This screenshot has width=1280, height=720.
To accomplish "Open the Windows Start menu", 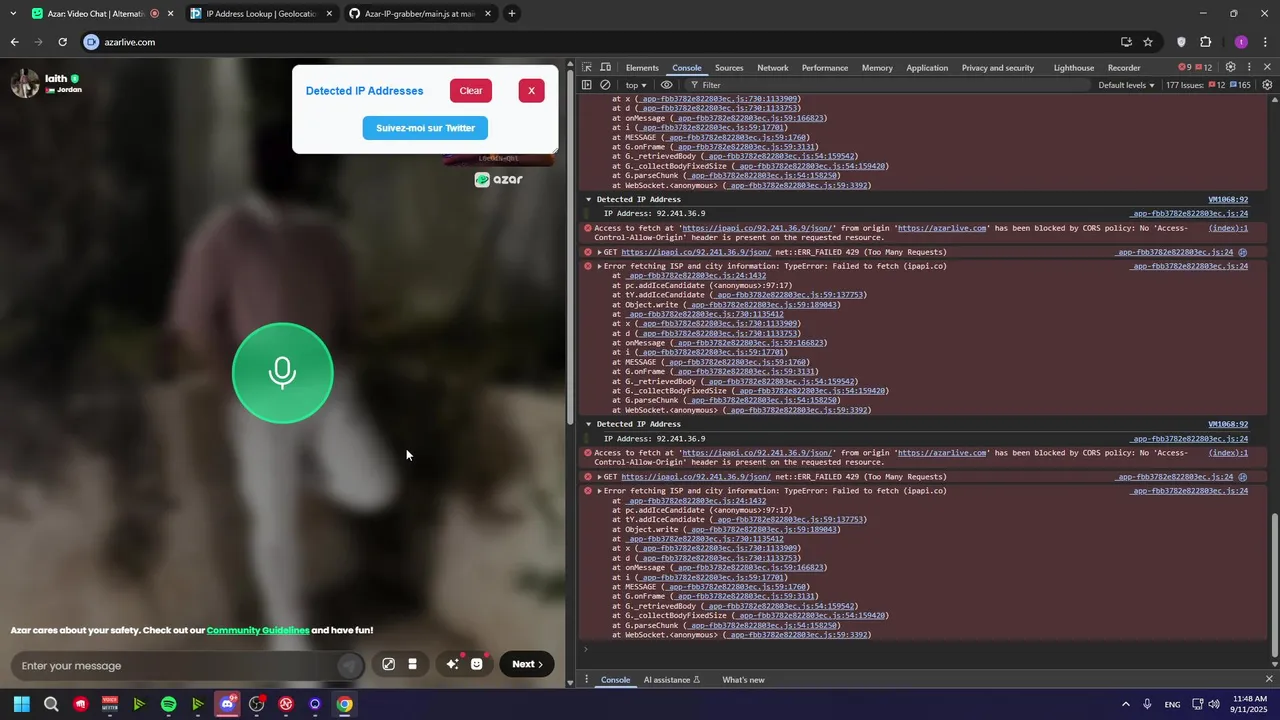I will click(22, 704).
